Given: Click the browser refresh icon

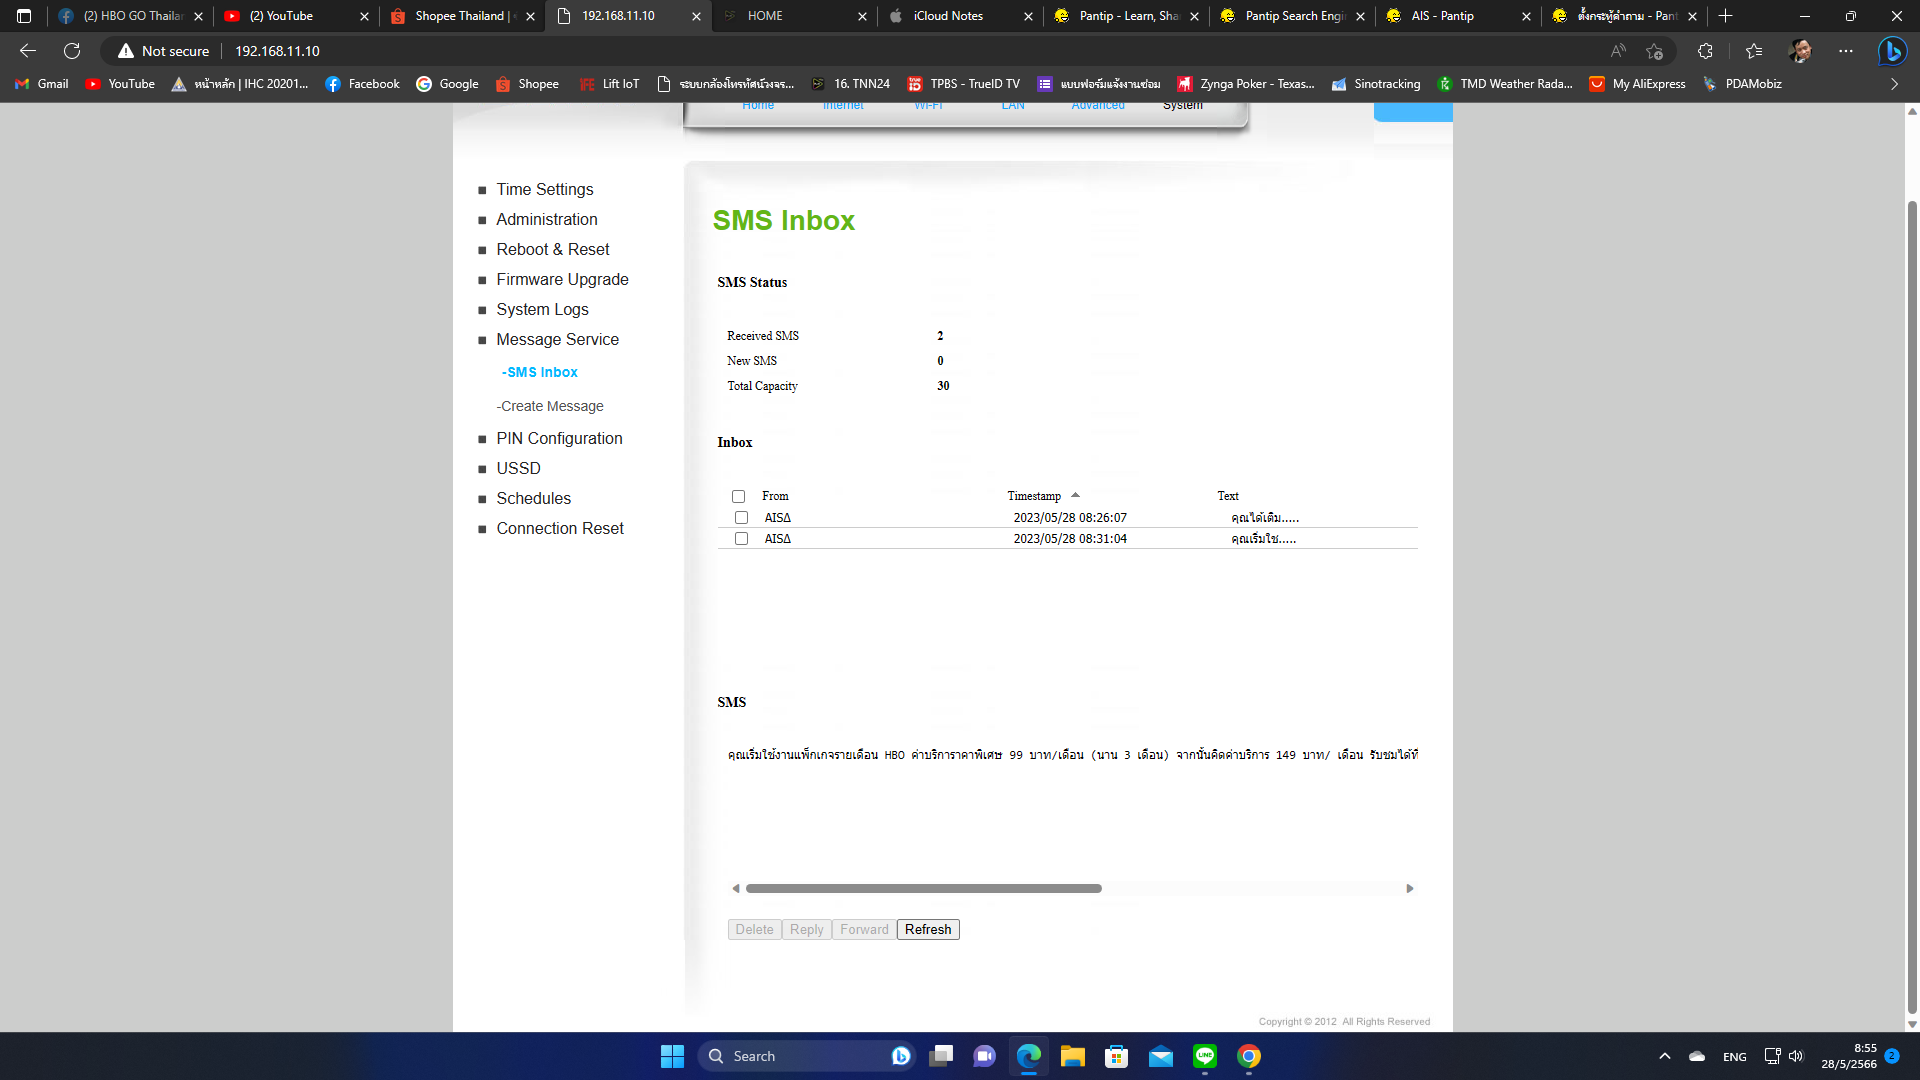Looking at the screenshot, I should point(72,51).
